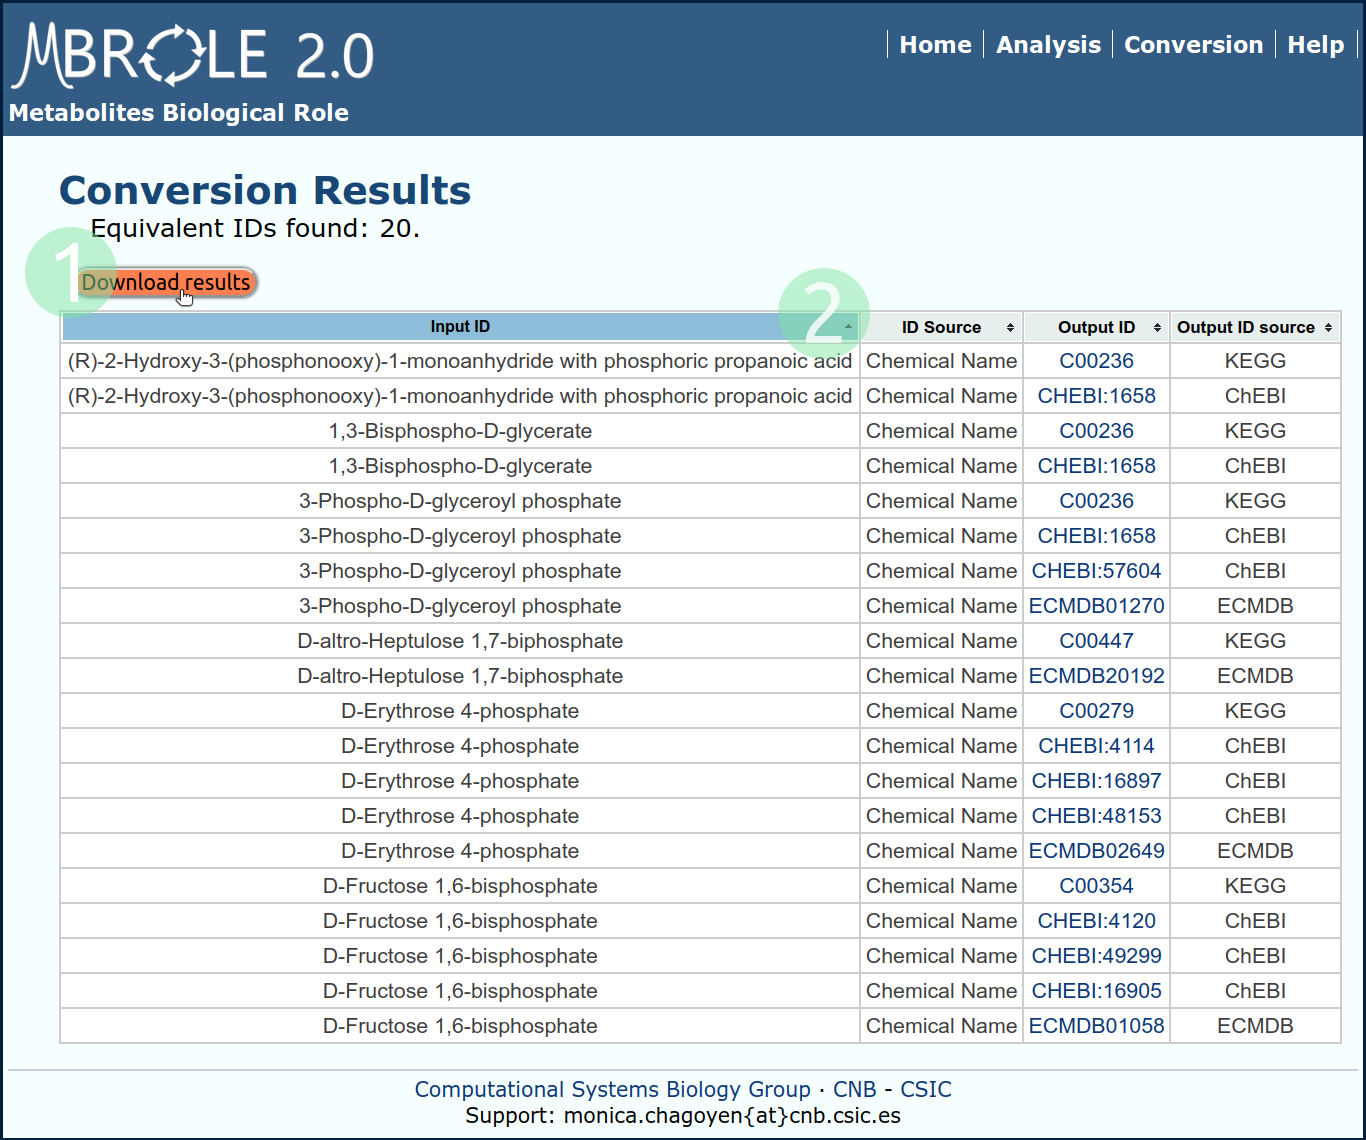Open the CHEBI:57604 link
The width and height of the screenshot is (1366, 1140).
point(1096,571)
